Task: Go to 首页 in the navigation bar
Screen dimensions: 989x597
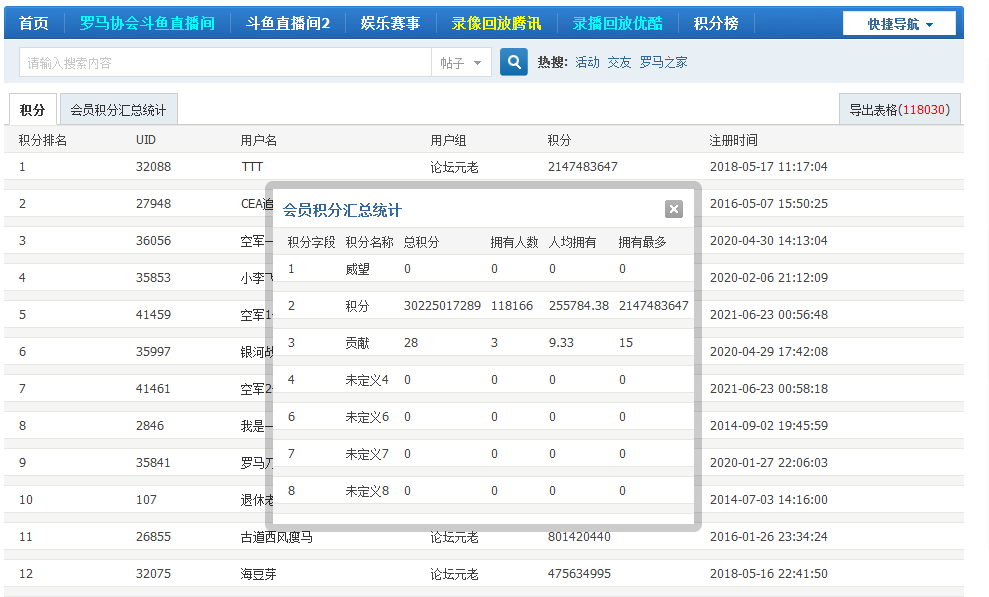Action: [34, 23]
